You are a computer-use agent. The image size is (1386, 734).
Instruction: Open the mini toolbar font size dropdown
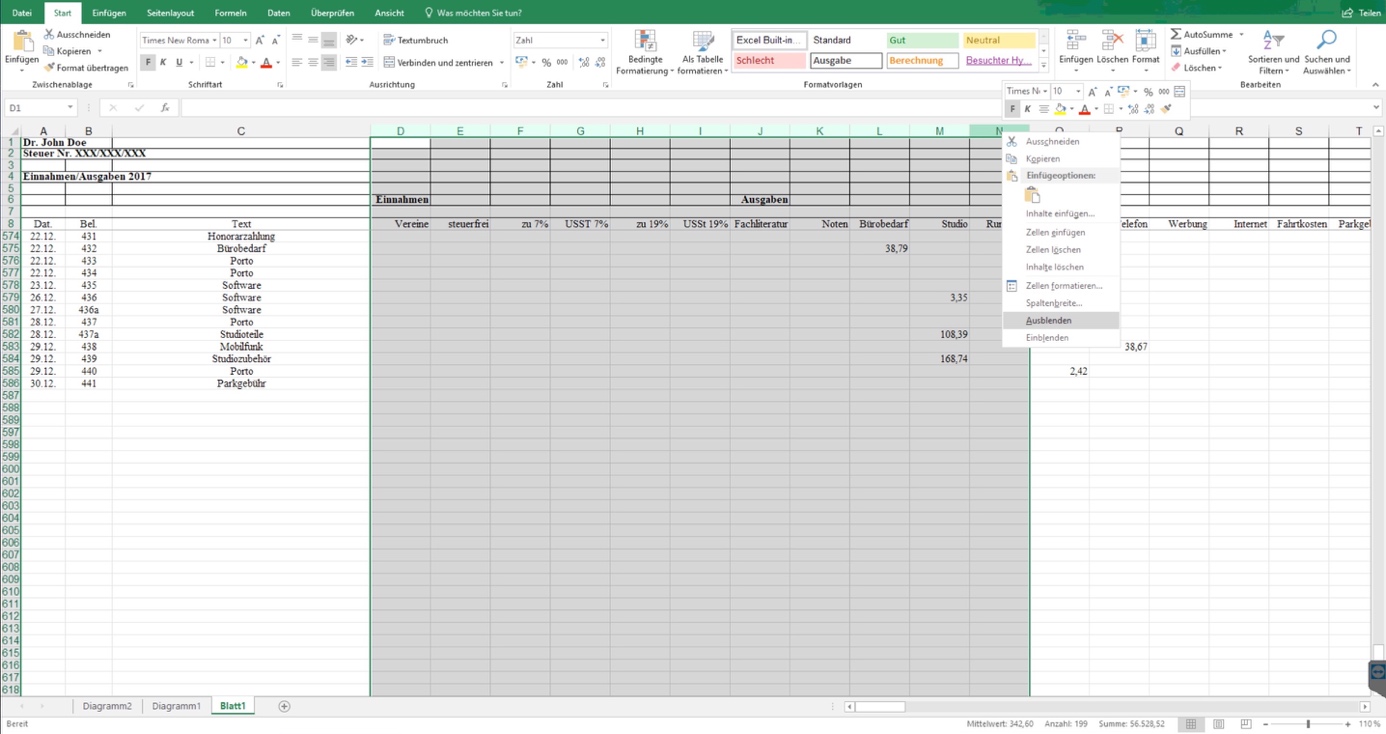[1077, 91]
